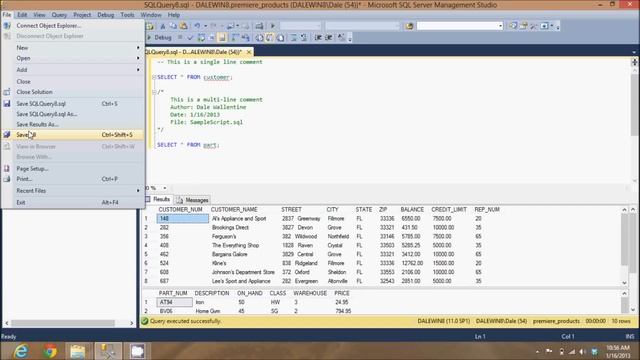The height and width of the screenshot is (360, 640).
Task: Click the Increase Indent icon
Action: pos(328,38)
